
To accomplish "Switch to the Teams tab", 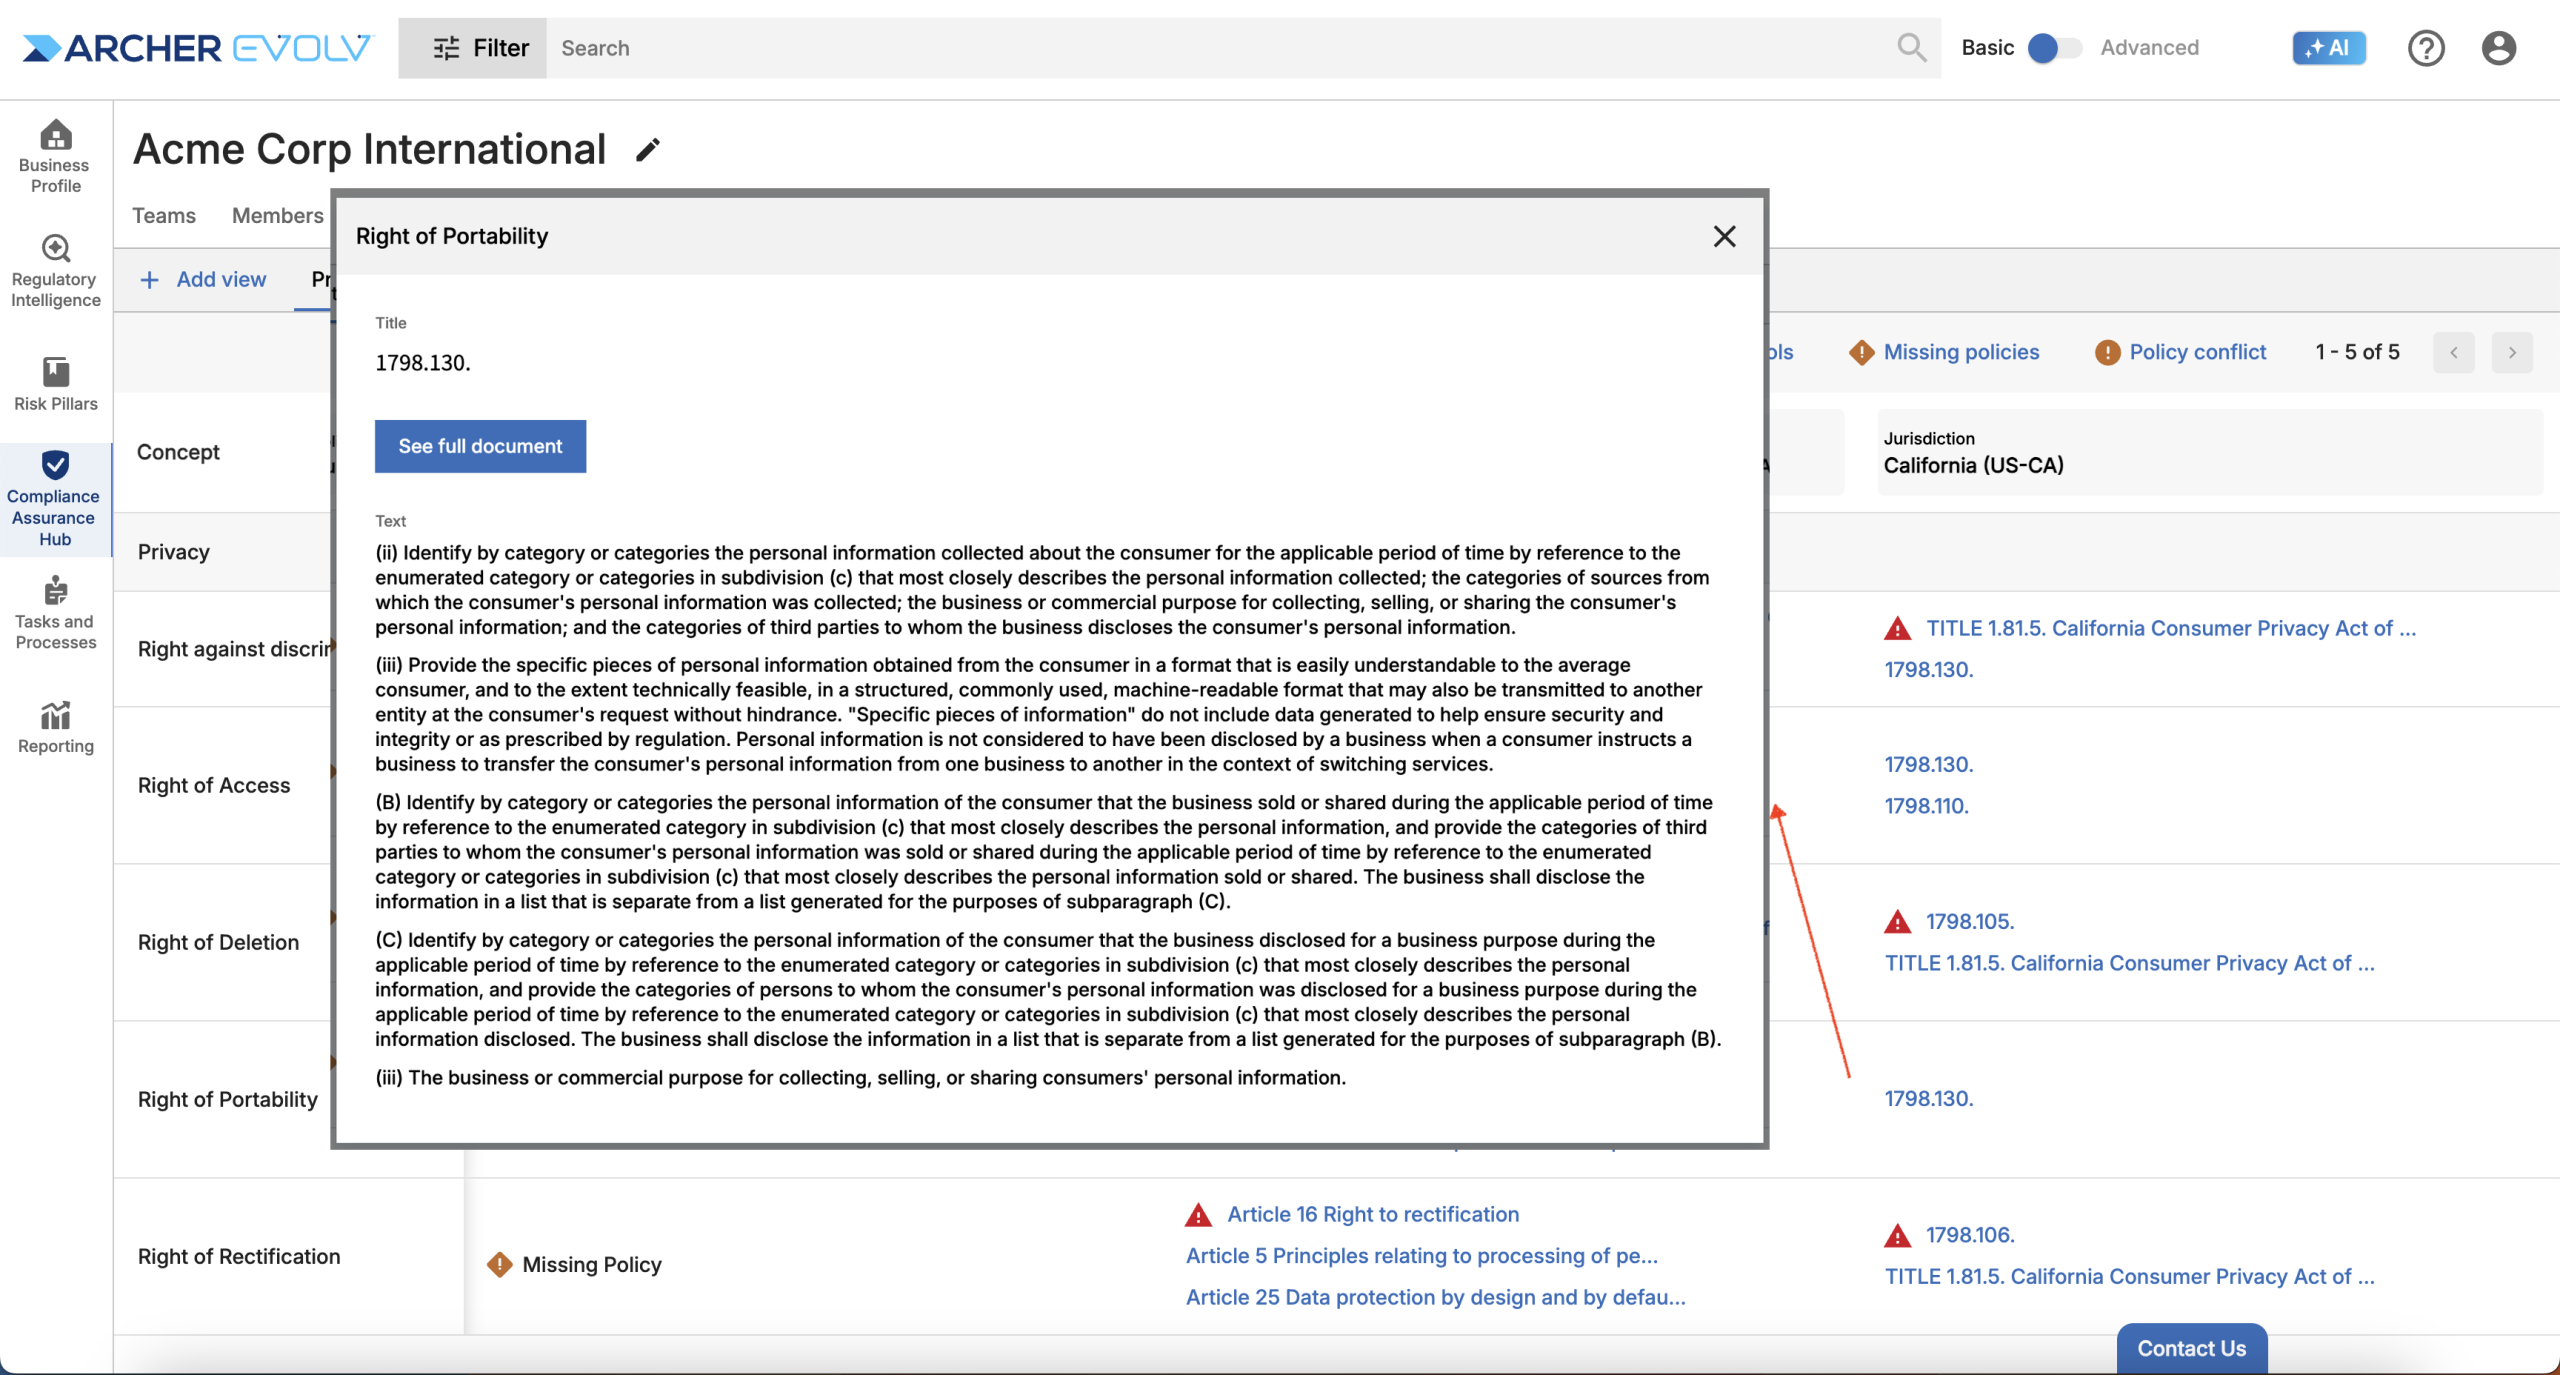I will coord(164,216).
